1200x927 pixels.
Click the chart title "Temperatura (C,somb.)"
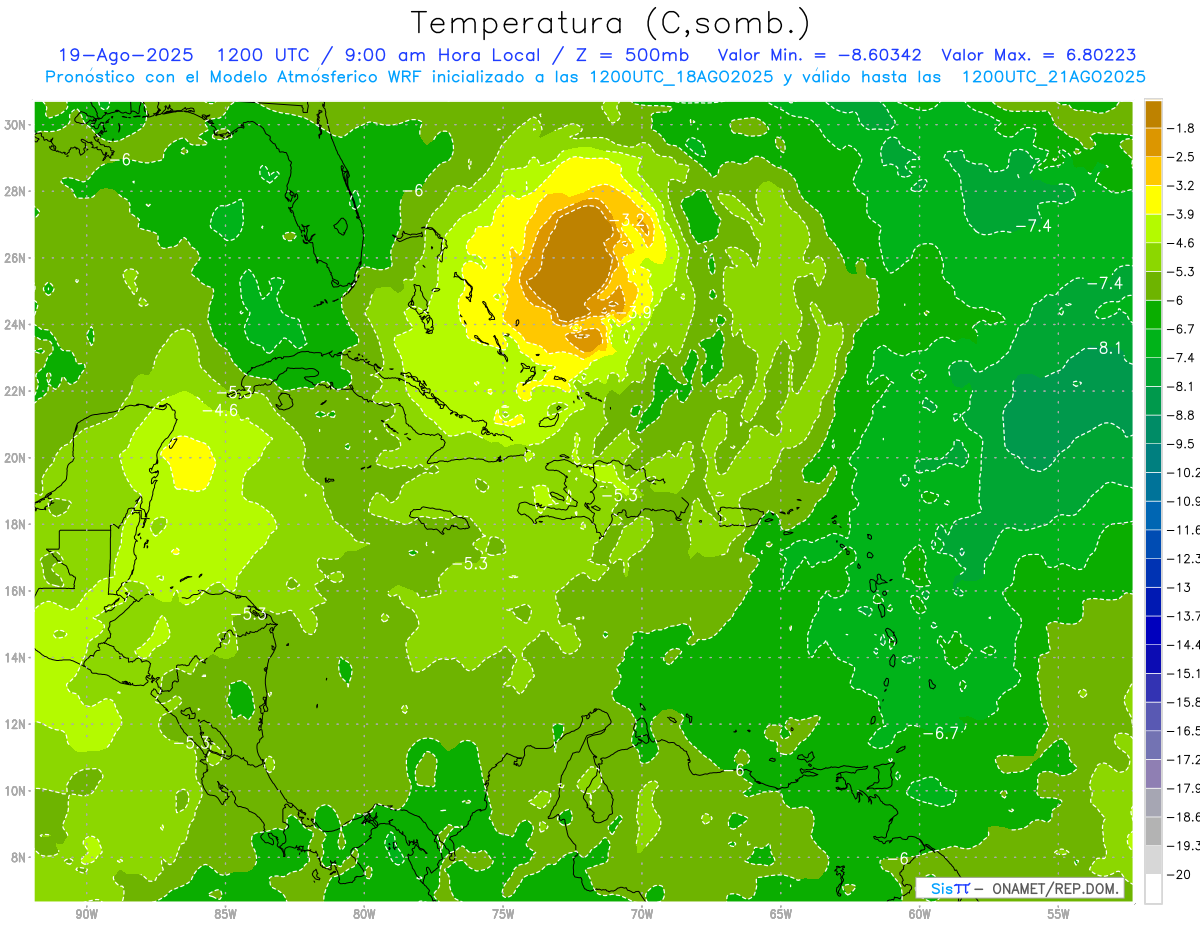click(611, 24)
